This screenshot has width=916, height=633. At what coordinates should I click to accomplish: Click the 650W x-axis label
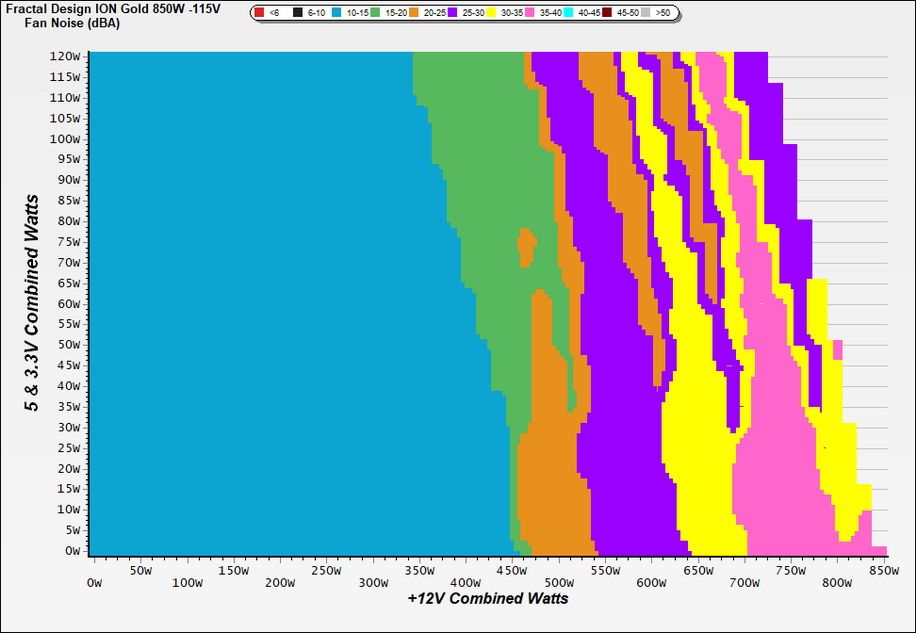click(x=698, y=571)
